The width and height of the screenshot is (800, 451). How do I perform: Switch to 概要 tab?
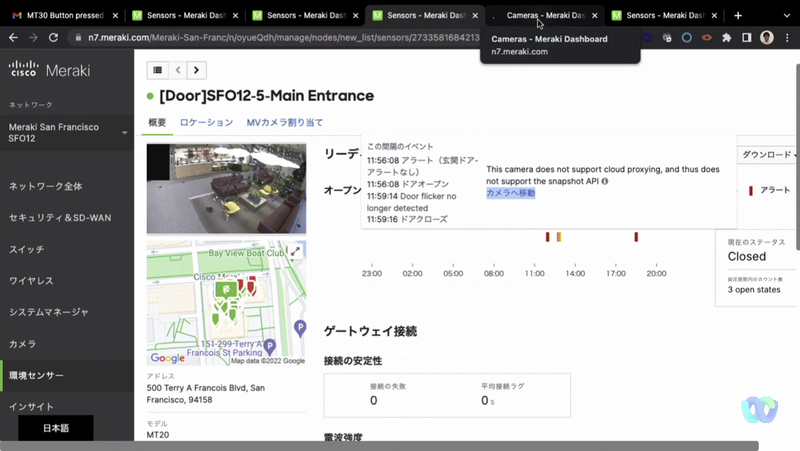click(157, 122)
